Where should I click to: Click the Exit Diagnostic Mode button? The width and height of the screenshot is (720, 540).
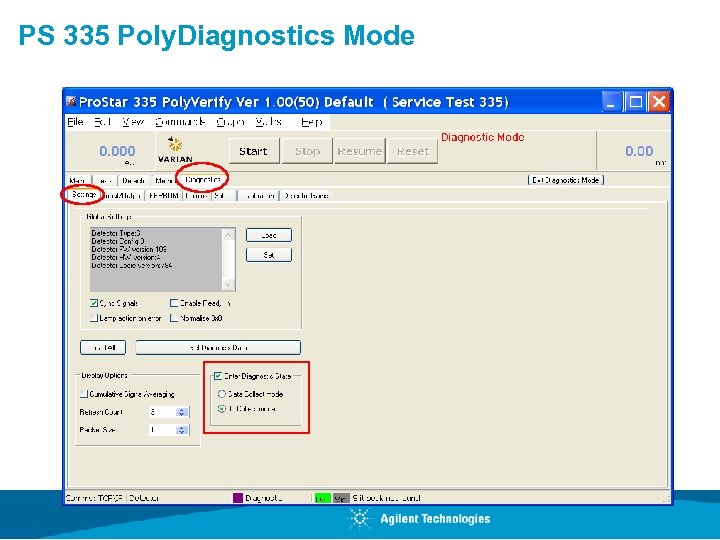(x=566, y=180)
